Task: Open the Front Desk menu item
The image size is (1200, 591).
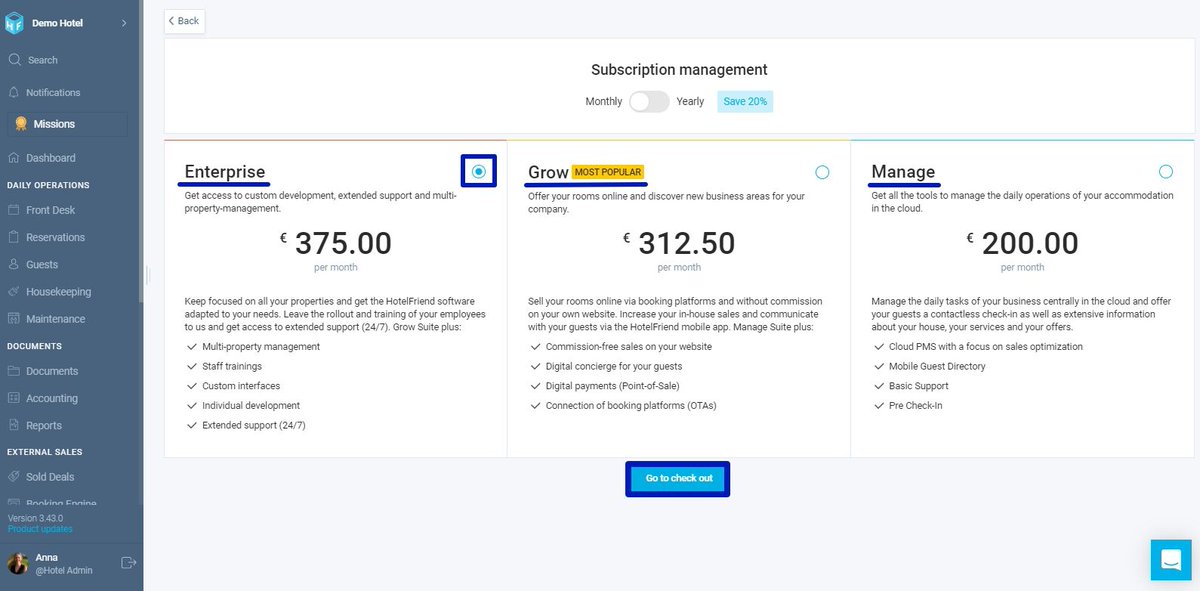Action: (x=50, y=210)
